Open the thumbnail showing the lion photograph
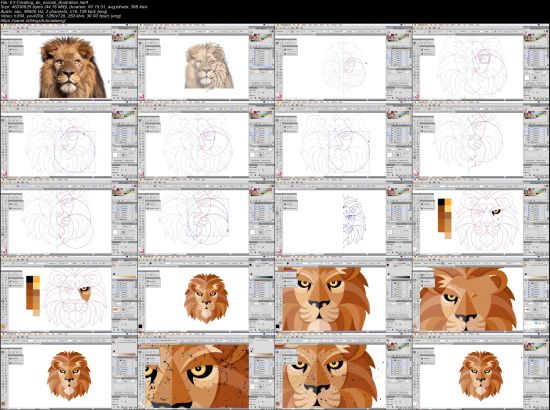This screenshot has width=550, height=410. [x=69, y=62]
